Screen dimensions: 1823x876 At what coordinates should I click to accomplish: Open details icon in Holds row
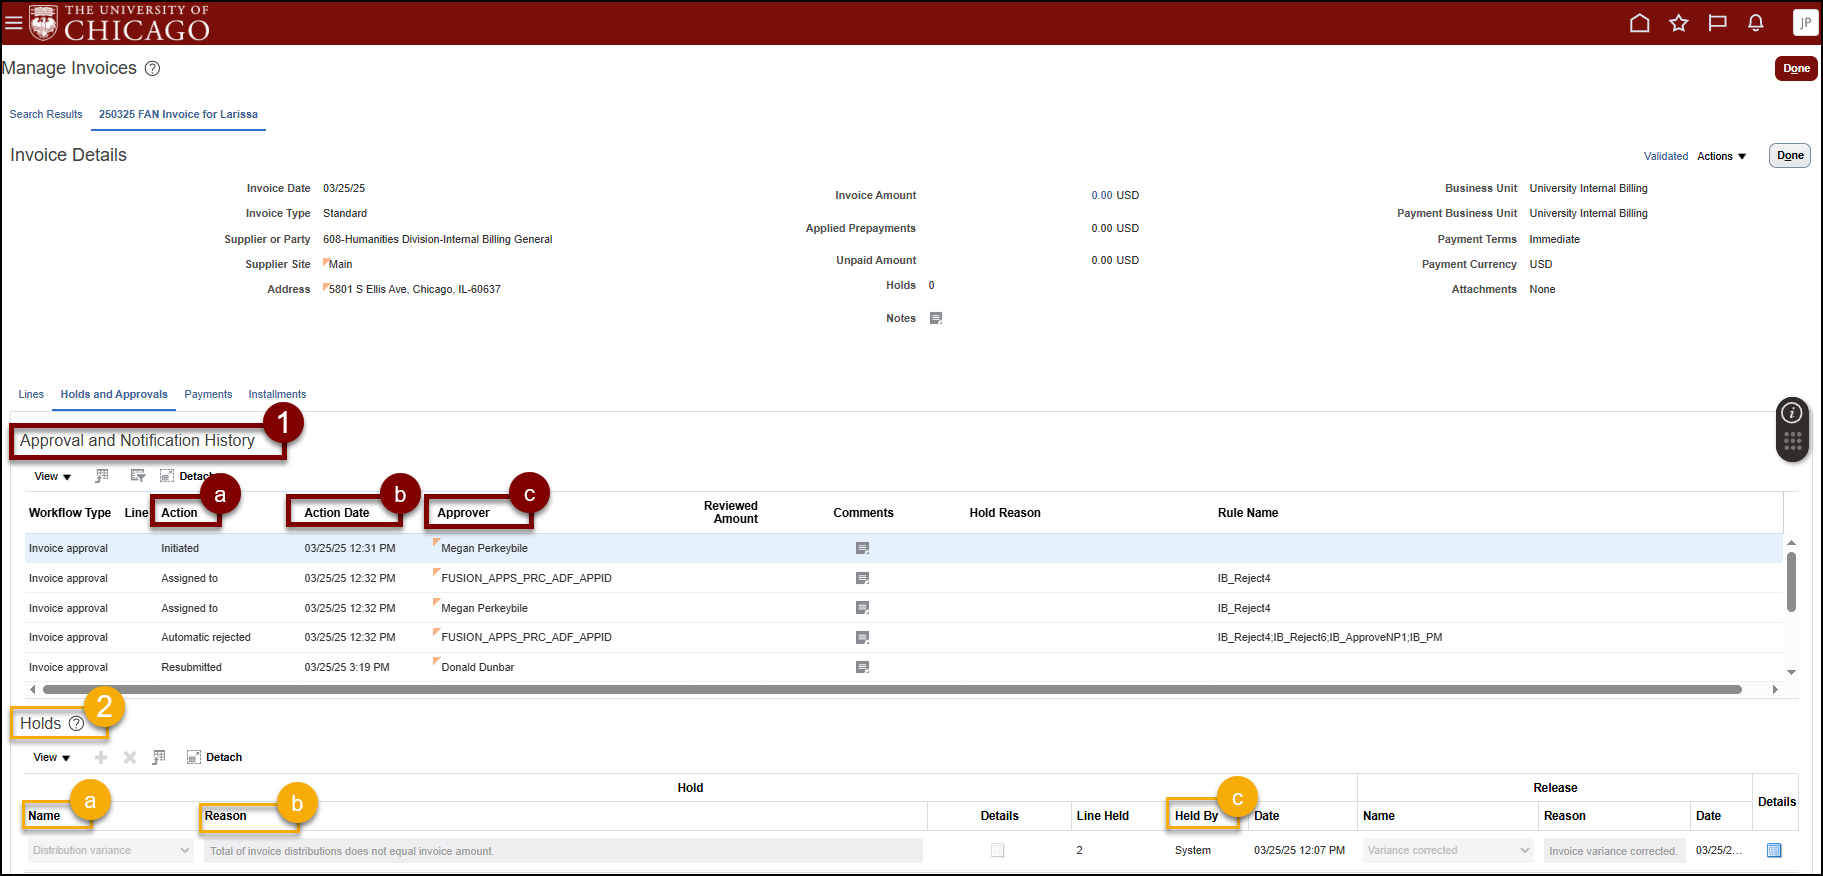click(1774, 850)
